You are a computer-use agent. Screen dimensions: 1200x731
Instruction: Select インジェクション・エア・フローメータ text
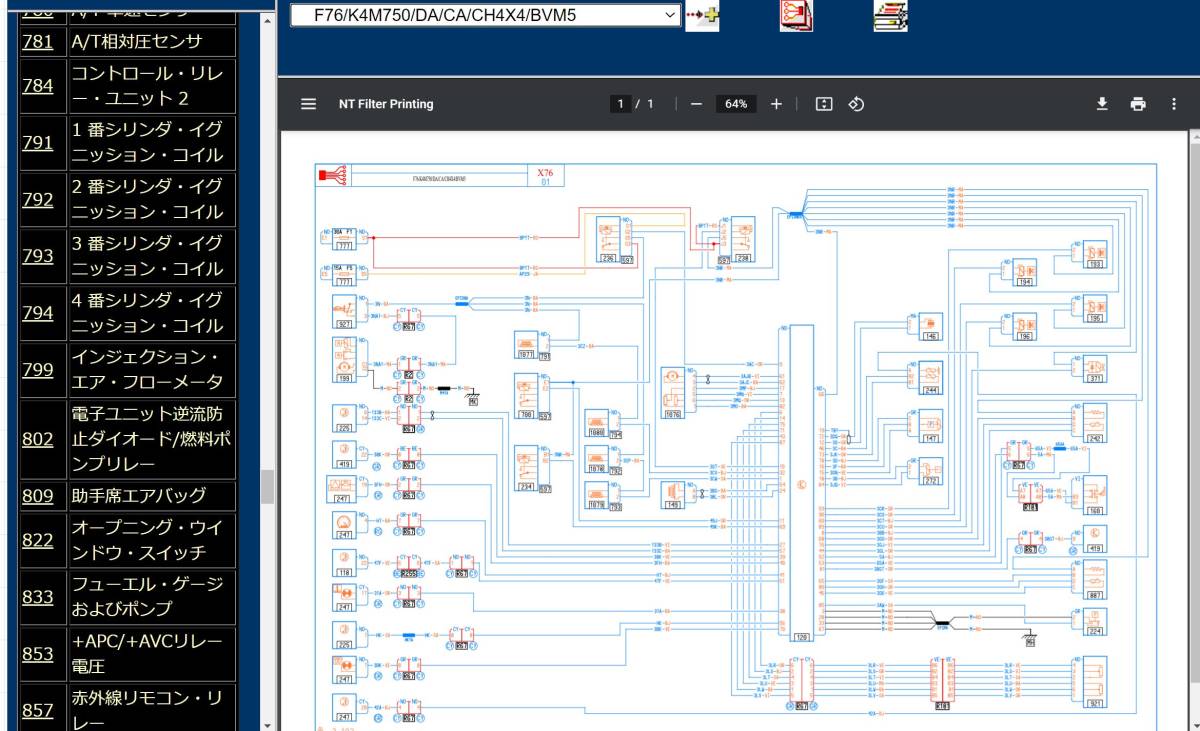pyautogui.click(x=147, y=370)
